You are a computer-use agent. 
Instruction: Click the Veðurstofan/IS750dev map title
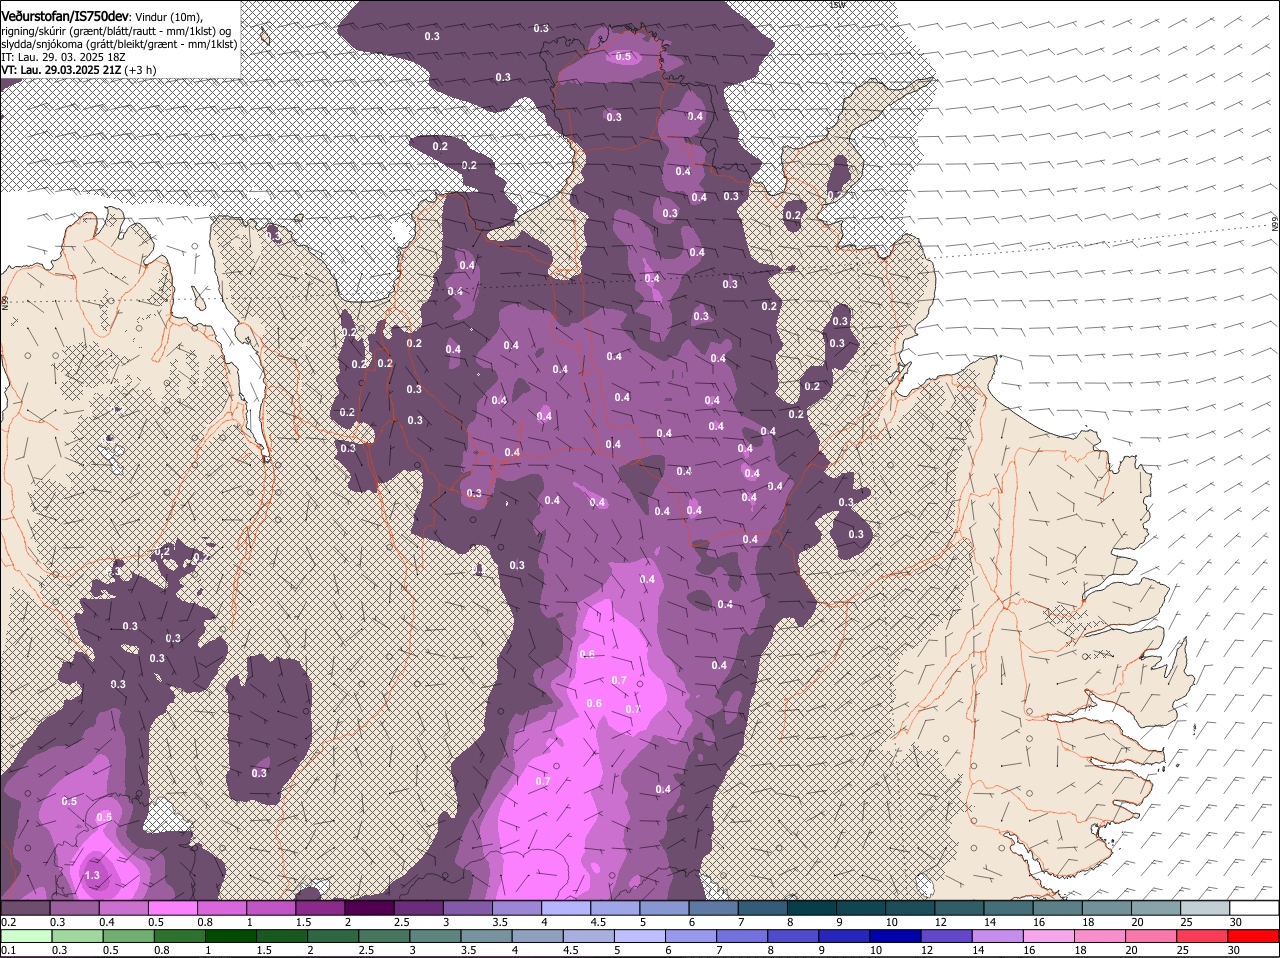pyautogui.click(x=65, y=17)
